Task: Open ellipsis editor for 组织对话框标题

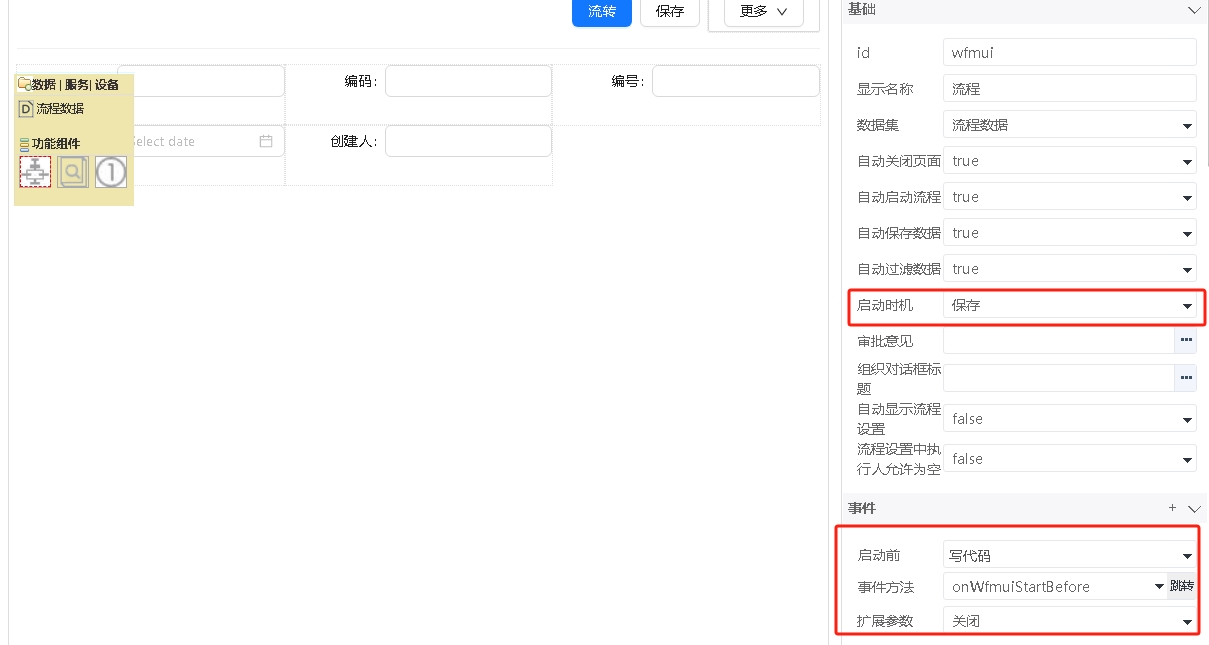Action: pyautogui.click(x=1185, y=378)
